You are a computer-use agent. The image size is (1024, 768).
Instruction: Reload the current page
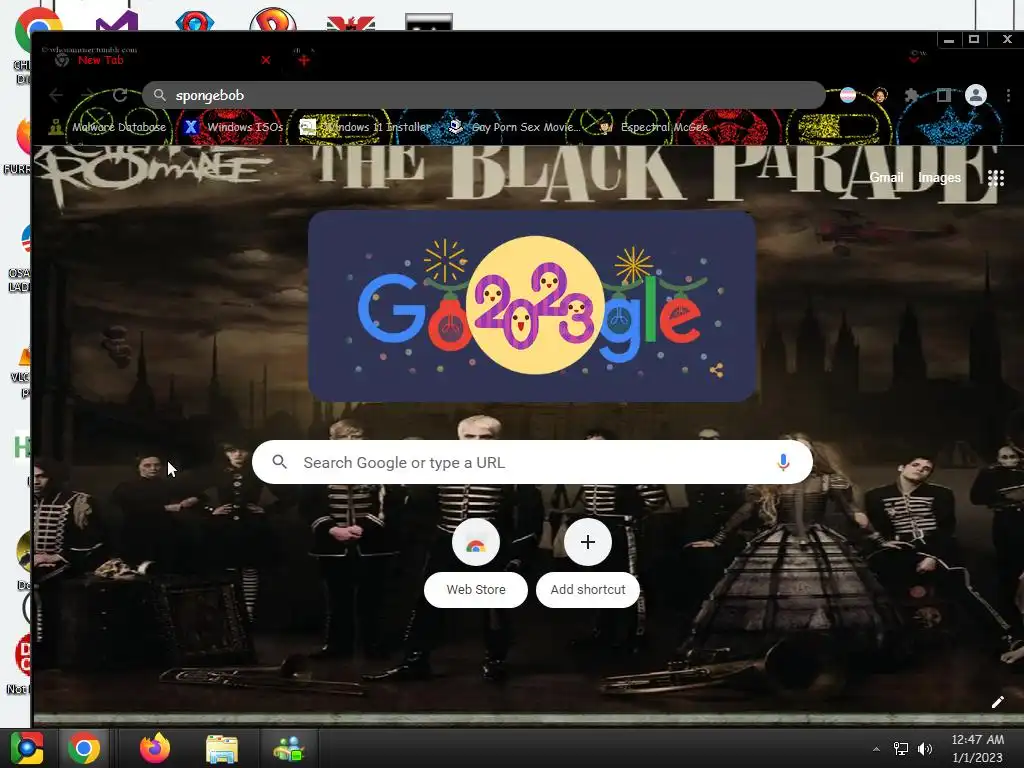click(120, 95)
